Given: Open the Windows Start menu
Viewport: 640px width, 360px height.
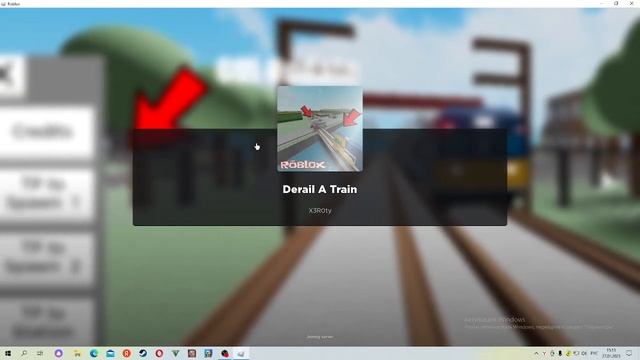Looking at the screenshot, I should click(8, 353).
